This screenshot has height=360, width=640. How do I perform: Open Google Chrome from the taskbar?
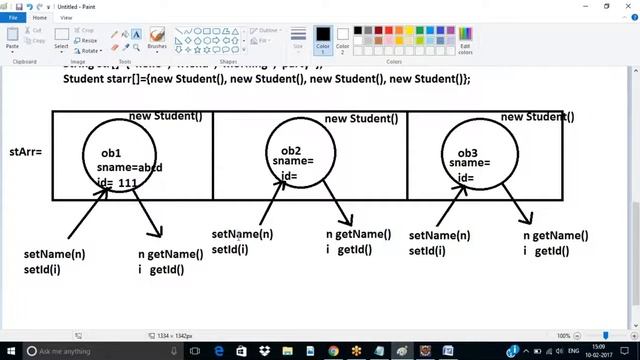tap(333, 351)
